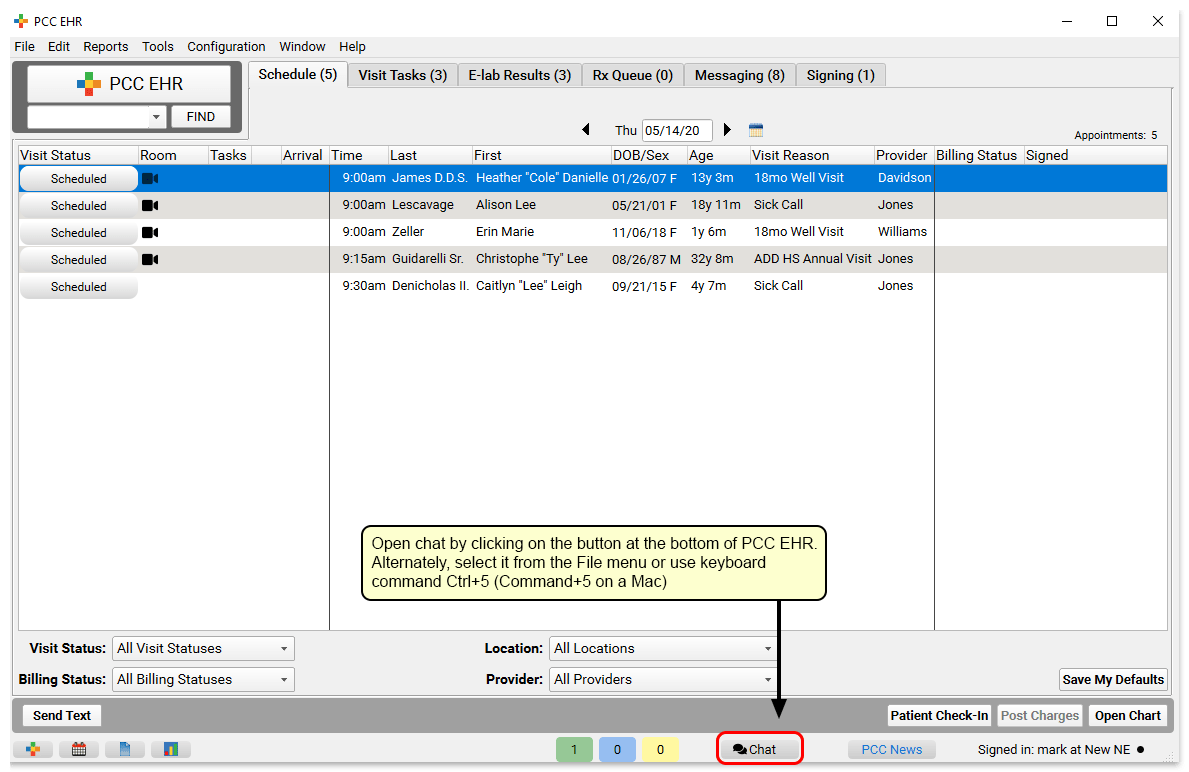1189x772 pixels.
Task: Open the calendar date picker icon beside the date
Action: tap(756, 130)
